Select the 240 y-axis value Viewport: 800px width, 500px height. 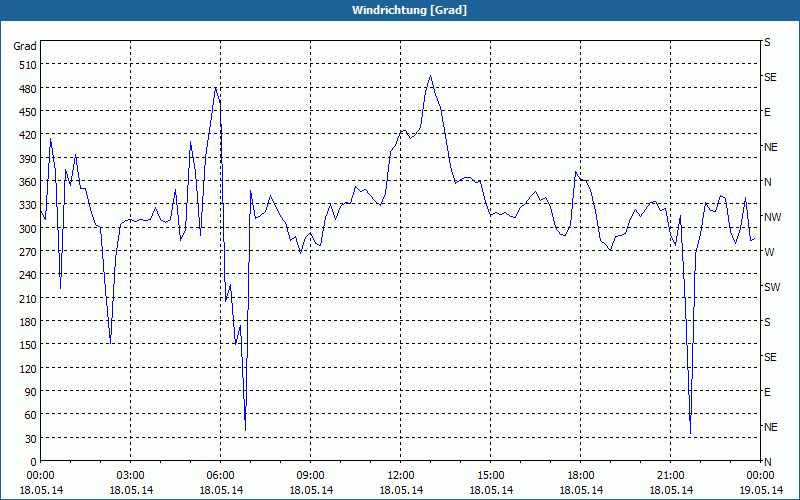pos(29,275)
